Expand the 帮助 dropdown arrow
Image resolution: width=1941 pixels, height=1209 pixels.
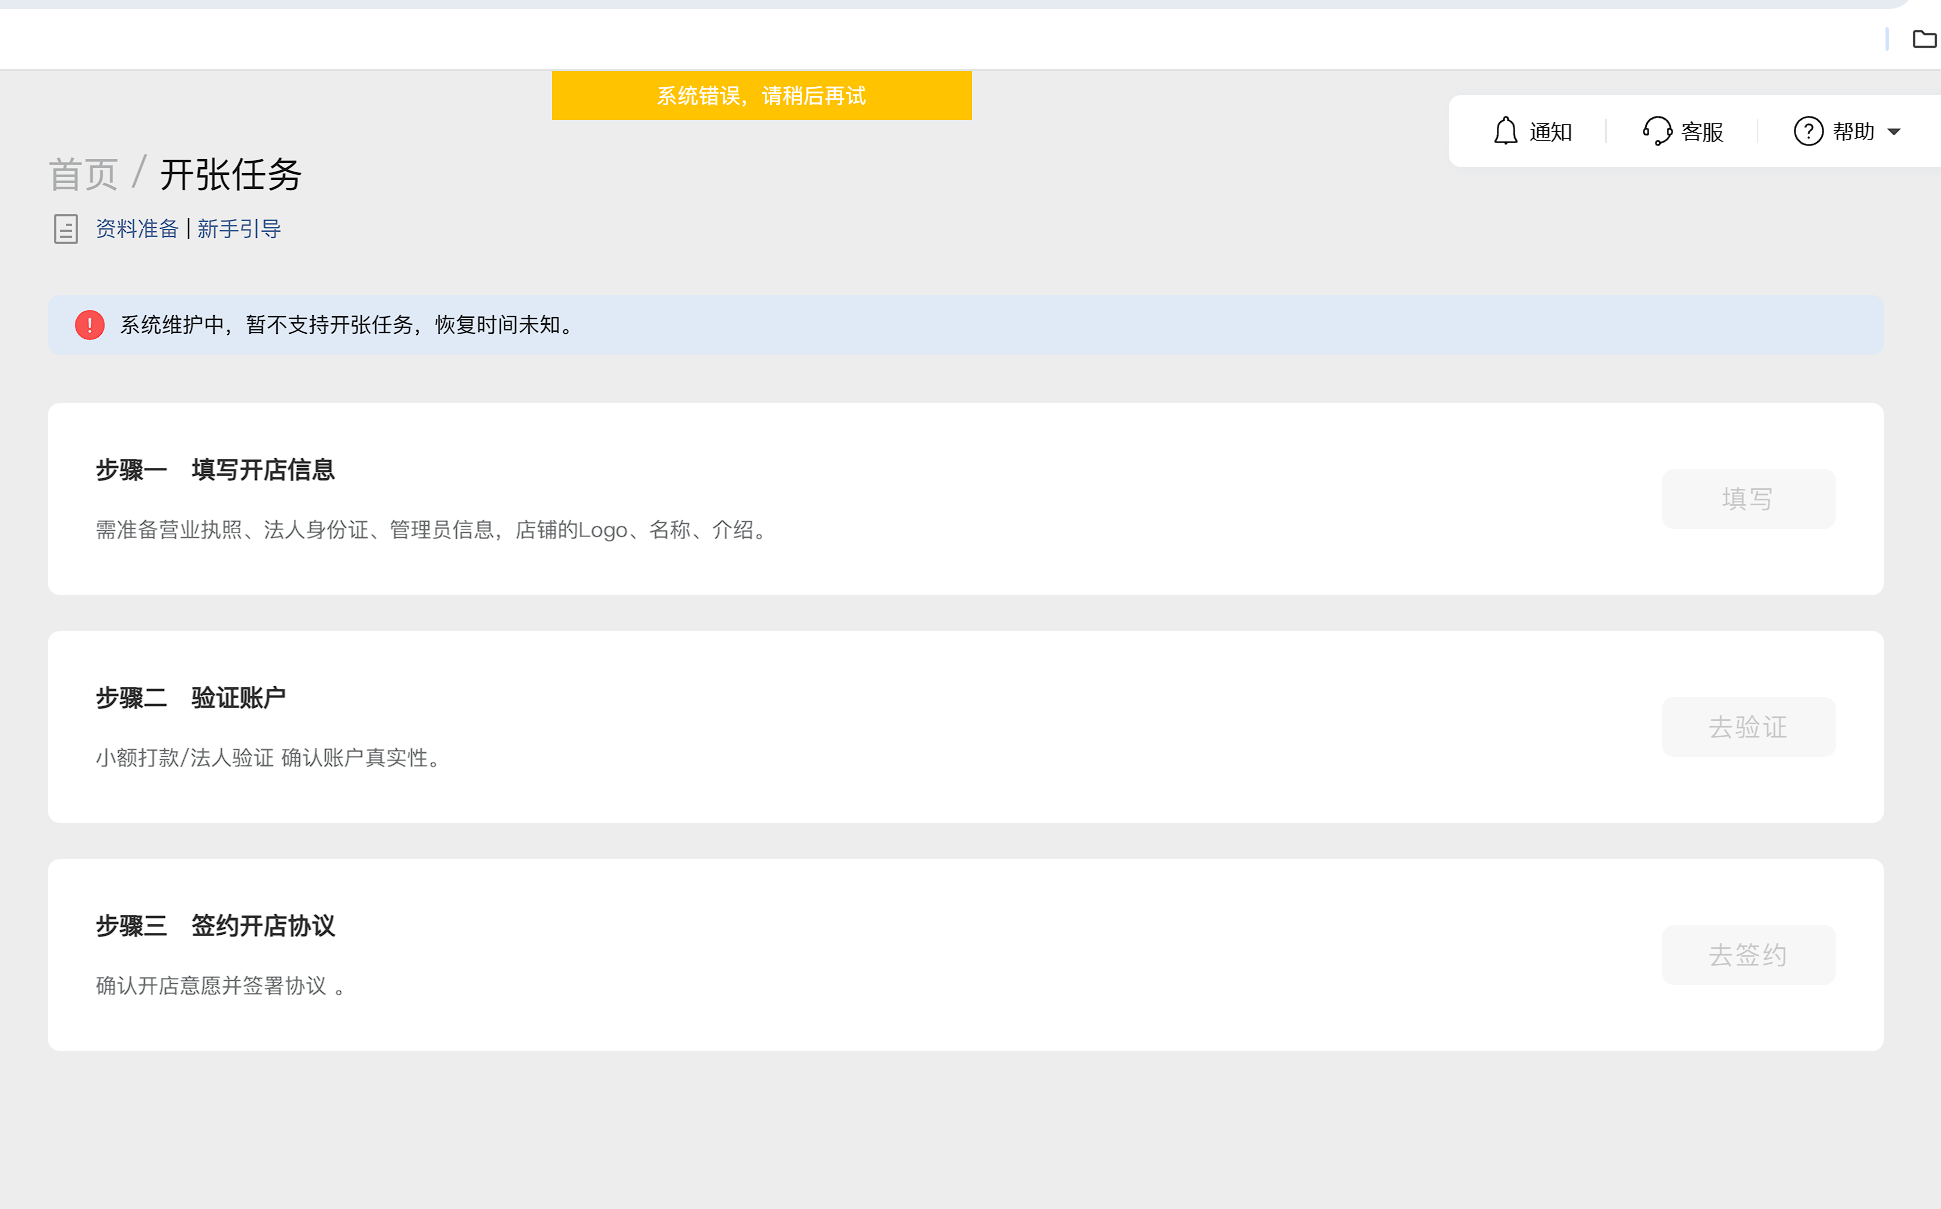click(x=1894, y=132)
